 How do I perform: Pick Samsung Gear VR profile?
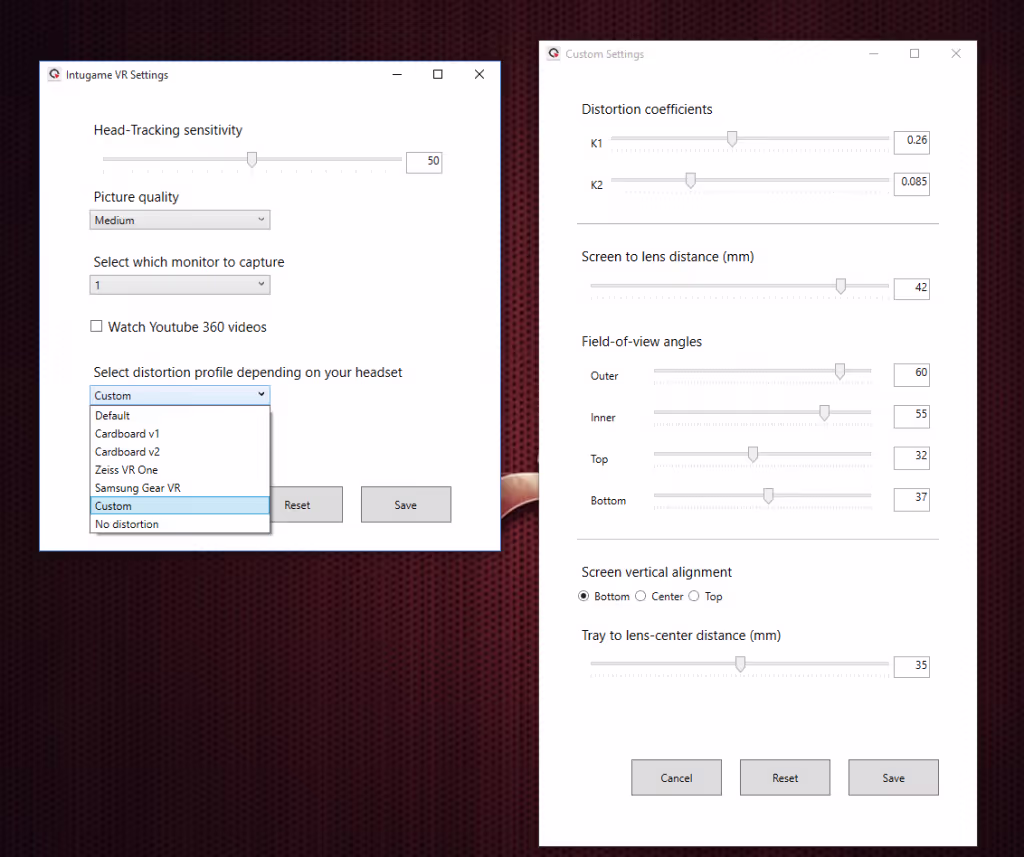(x=180, y=488)
